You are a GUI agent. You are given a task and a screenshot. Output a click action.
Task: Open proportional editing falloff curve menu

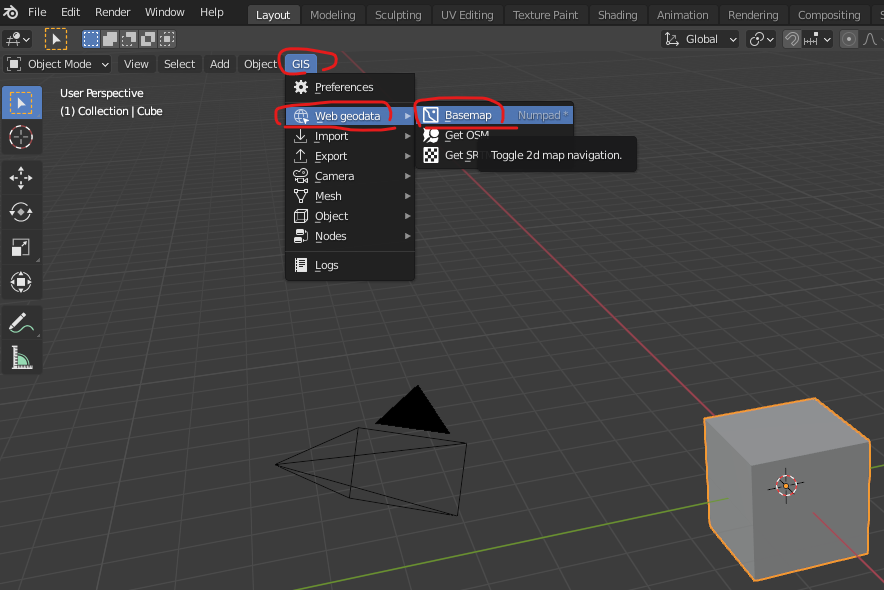[x=871, y=39]
